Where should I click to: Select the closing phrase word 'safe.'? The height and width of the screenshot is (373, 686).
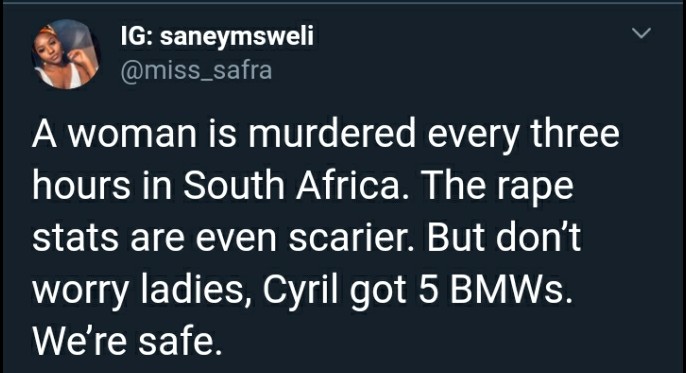180,342
